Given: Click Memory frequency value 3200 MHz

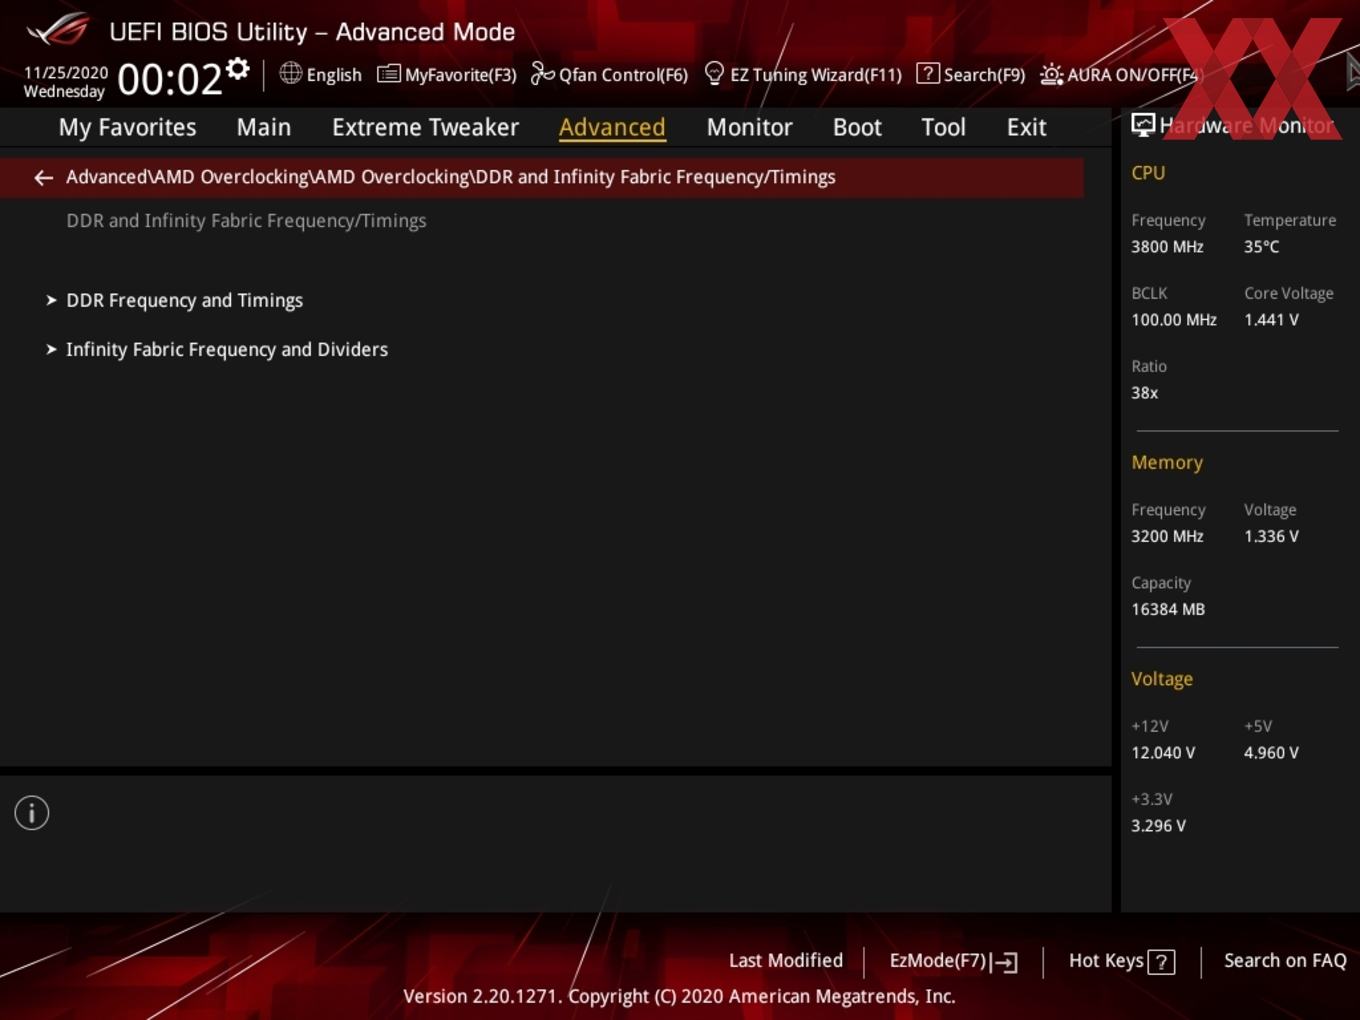Looking at the screenshot, I should tap(1167, 536).
